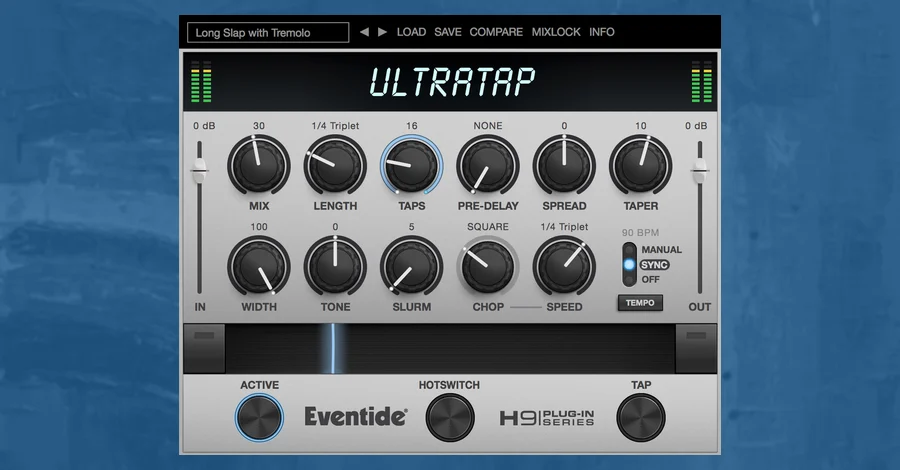Image resolution: width=900 pixels, height=470 pixels.
Task: Click SLURM value 5
Action: coord(412,227)
